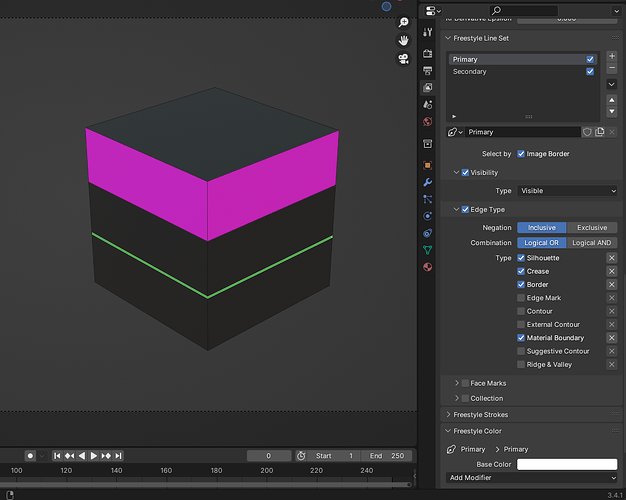Disable the Secondary line set checkbox
Image resolution: width=626 pixels, height=500 pixels.
point(590,71)
